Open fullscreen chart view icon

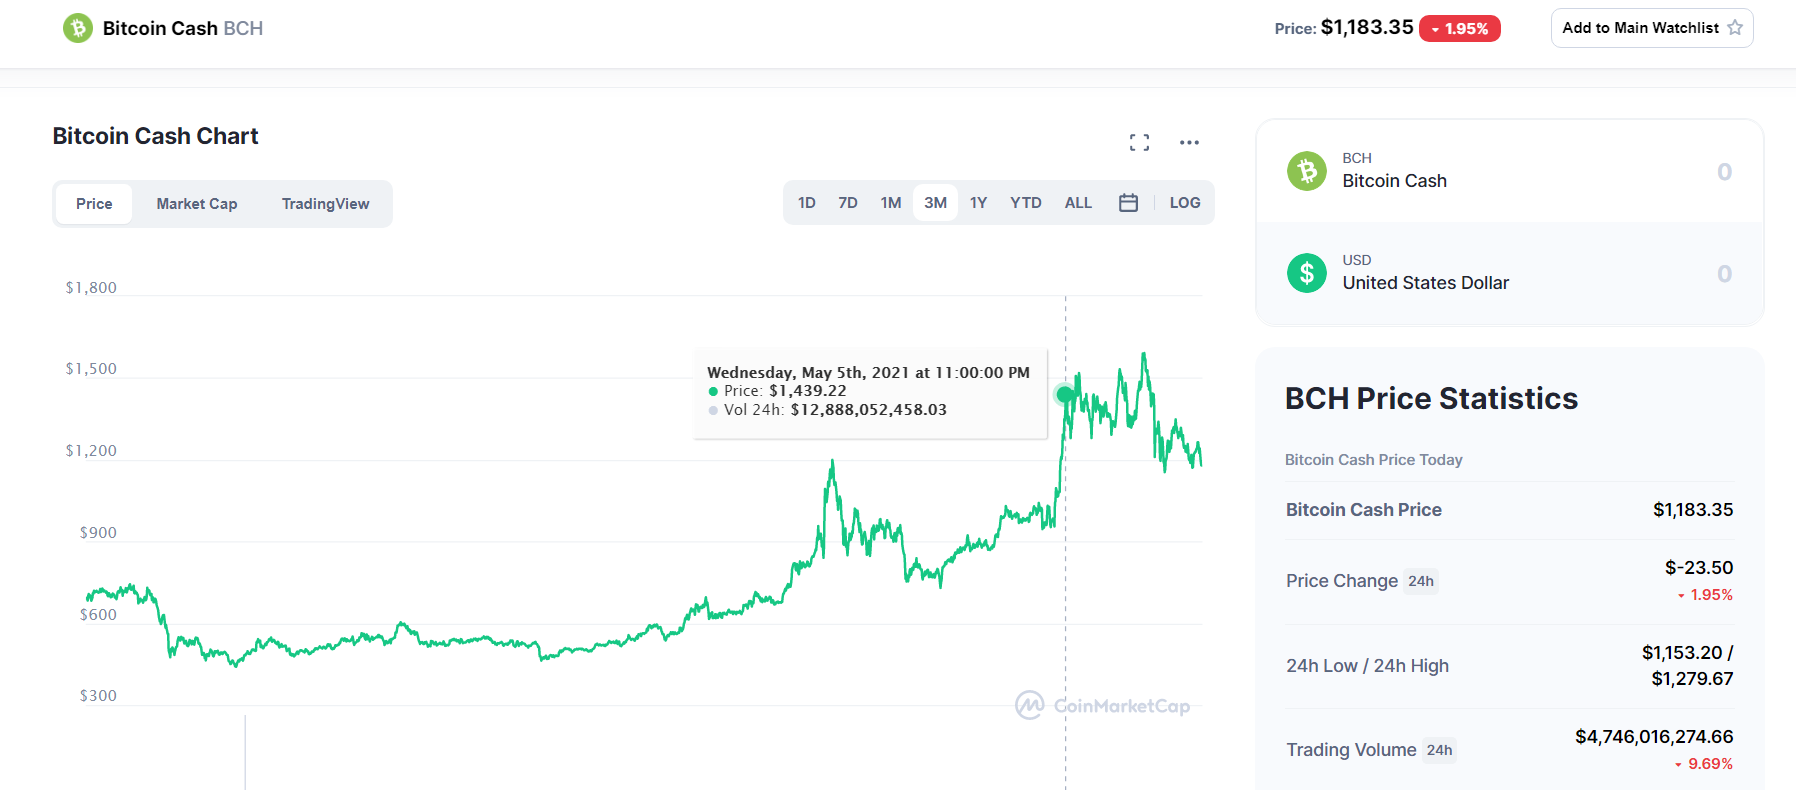1139,142
